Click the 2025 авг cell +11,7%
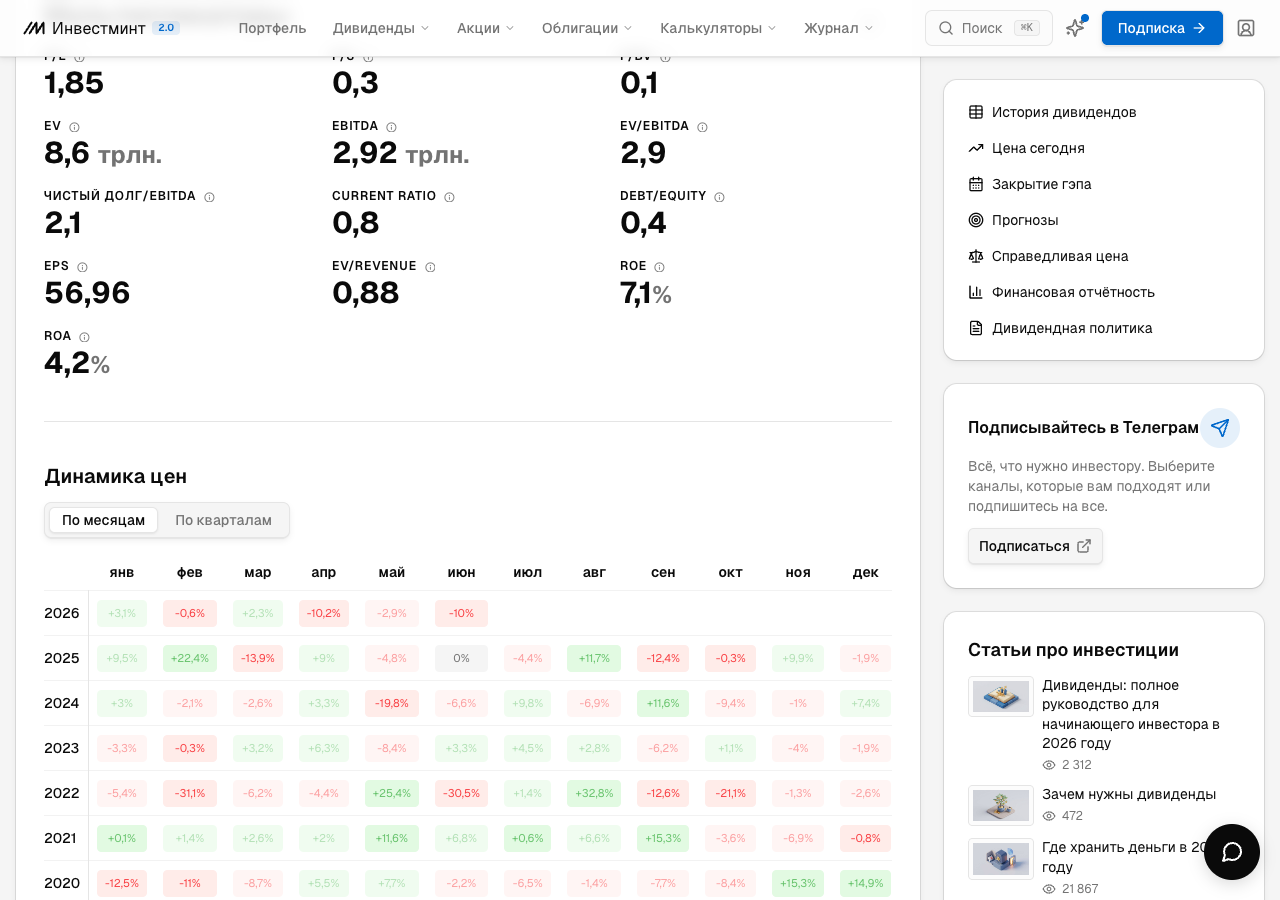1280x900 pixels. click(x=594, y=658)
